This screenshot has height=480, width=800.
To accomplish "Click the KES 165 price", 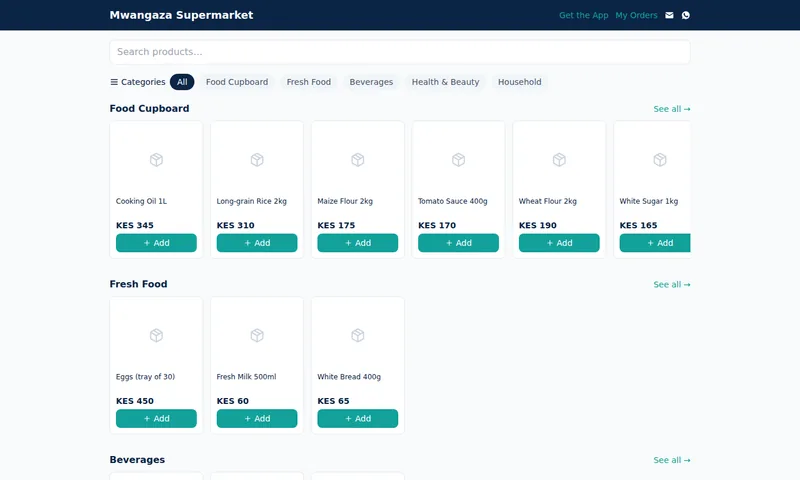I will point(638,225).
